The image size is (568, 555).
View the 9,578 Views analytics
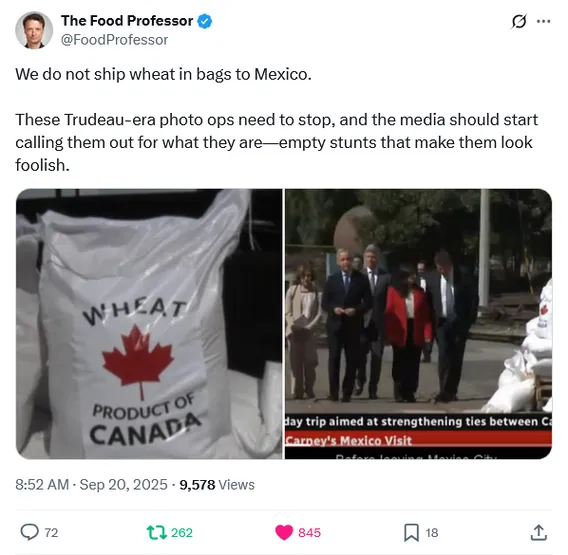217,485
